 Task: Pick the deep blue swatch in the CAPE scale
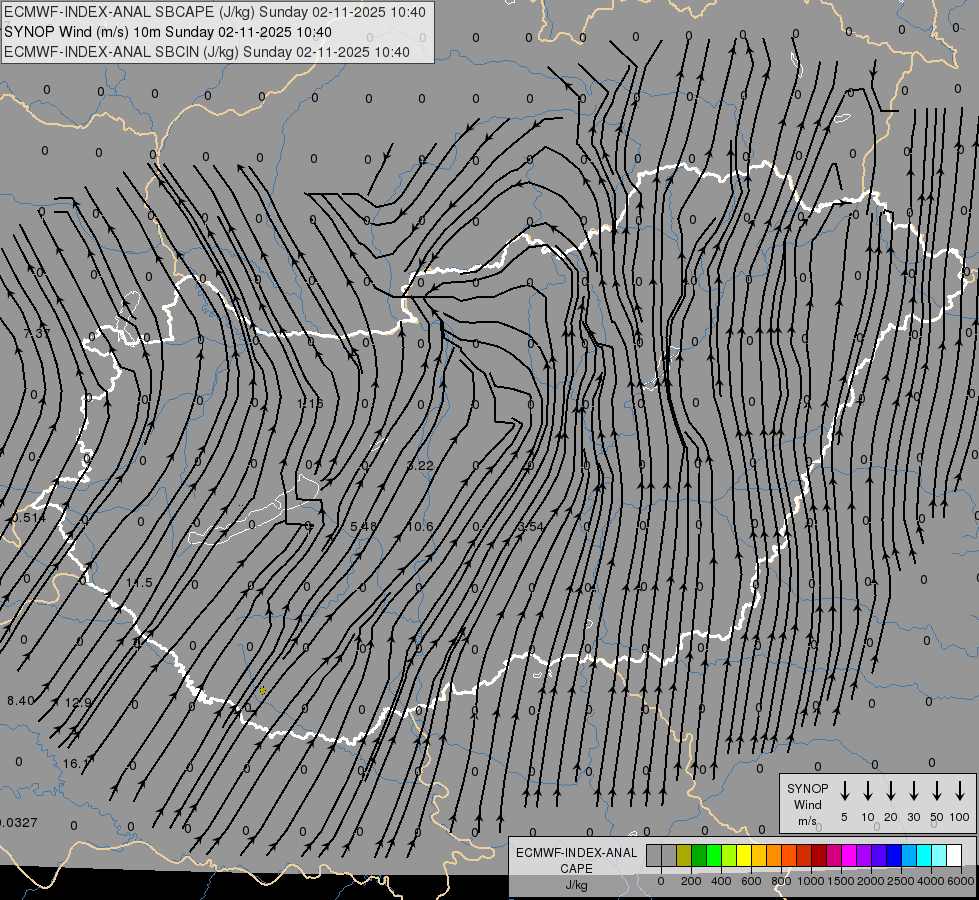[x=895, y=855]
